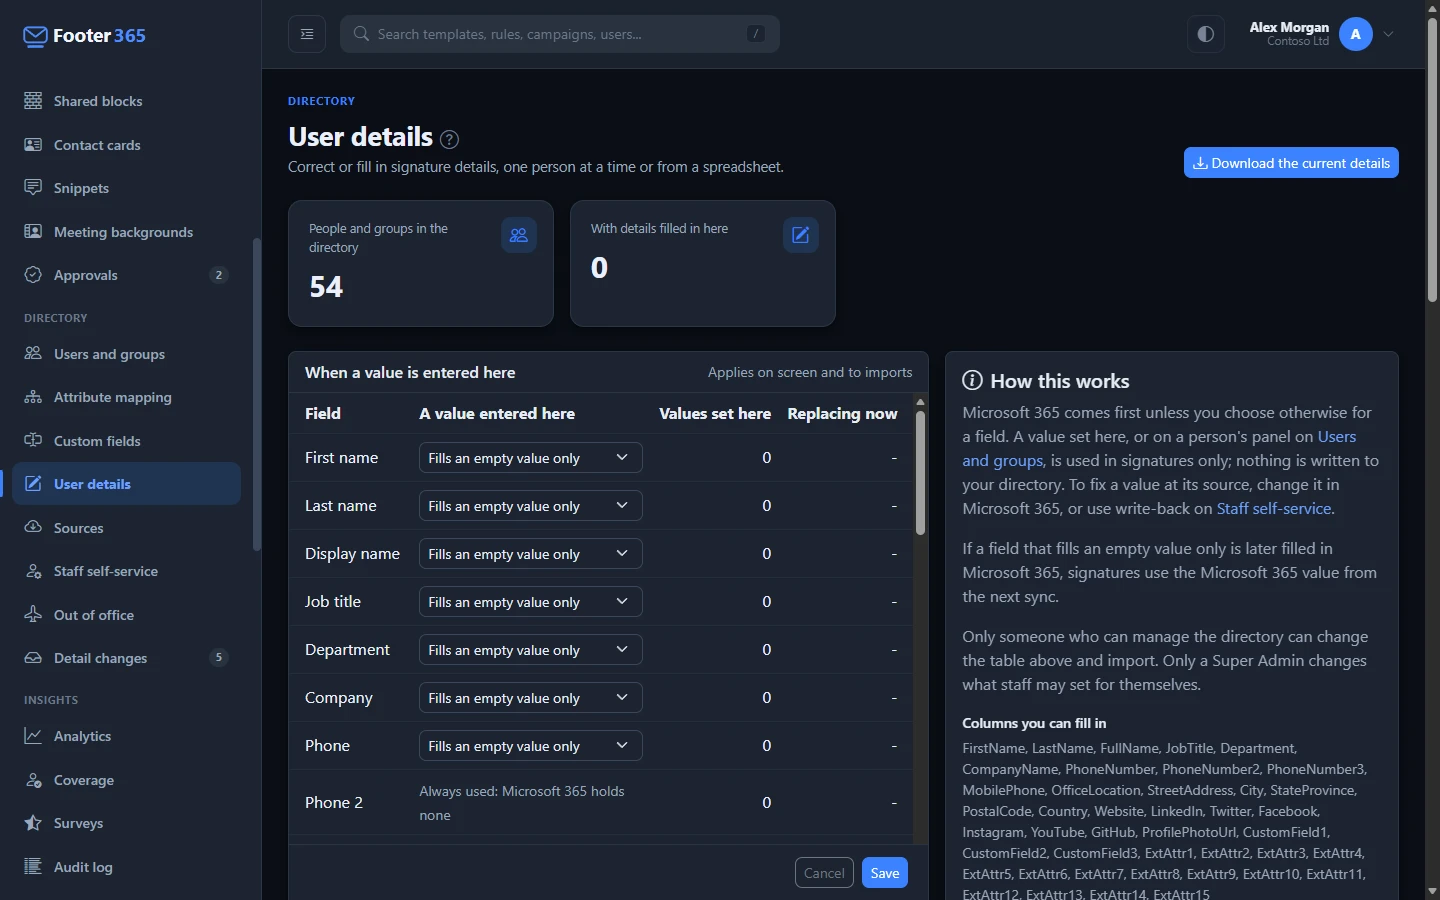Click the Footer 365 envelope logo
Image resolution: width=1440 pixels, height=900 pixels.
tap(35, 36)
